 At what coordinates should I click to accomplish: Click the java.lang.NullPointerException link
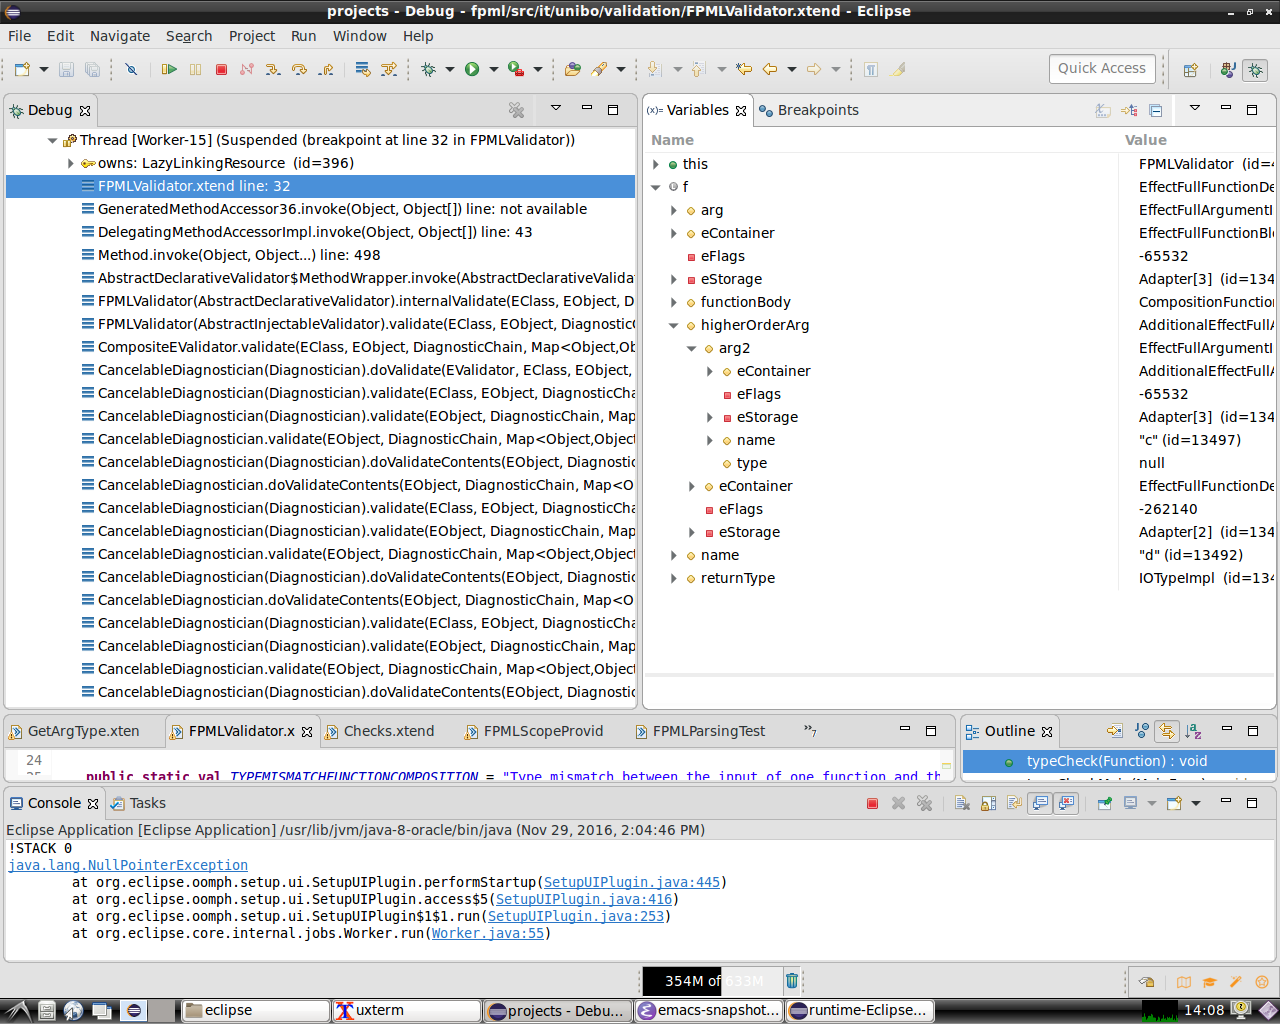(128, 865)
